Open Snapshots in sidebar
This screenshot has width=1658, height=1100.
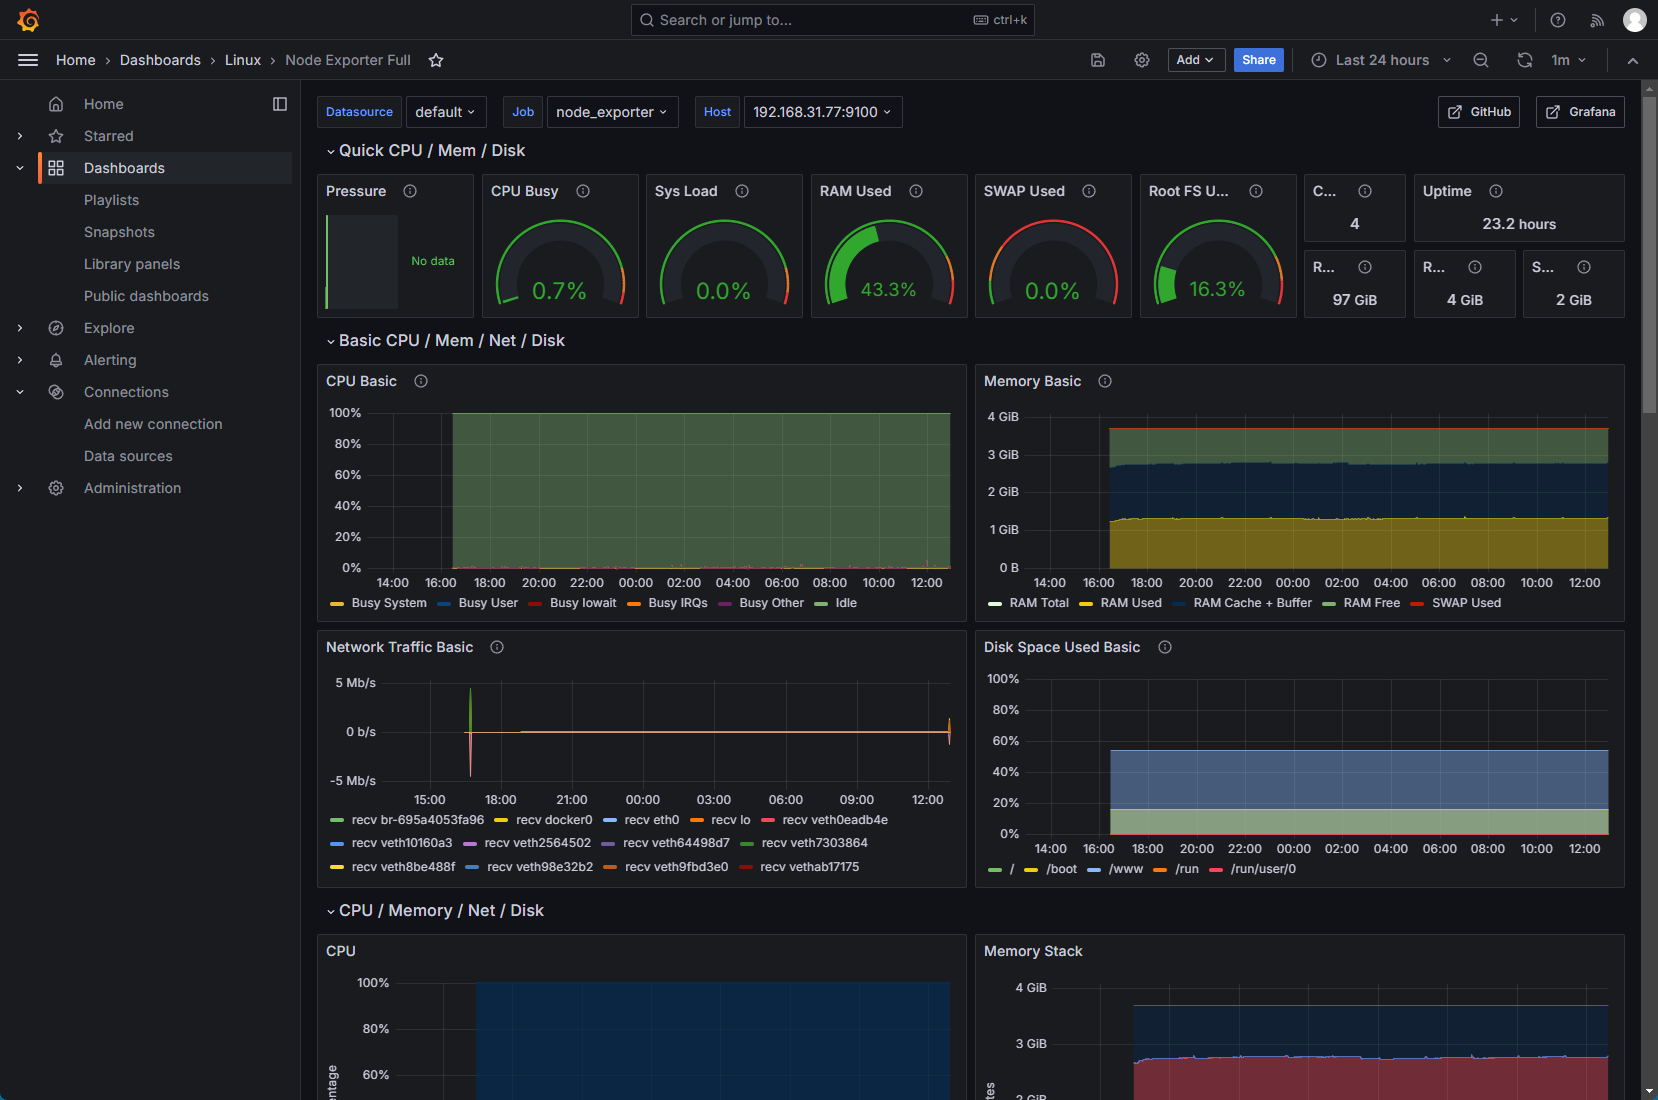tap(119, 232)
